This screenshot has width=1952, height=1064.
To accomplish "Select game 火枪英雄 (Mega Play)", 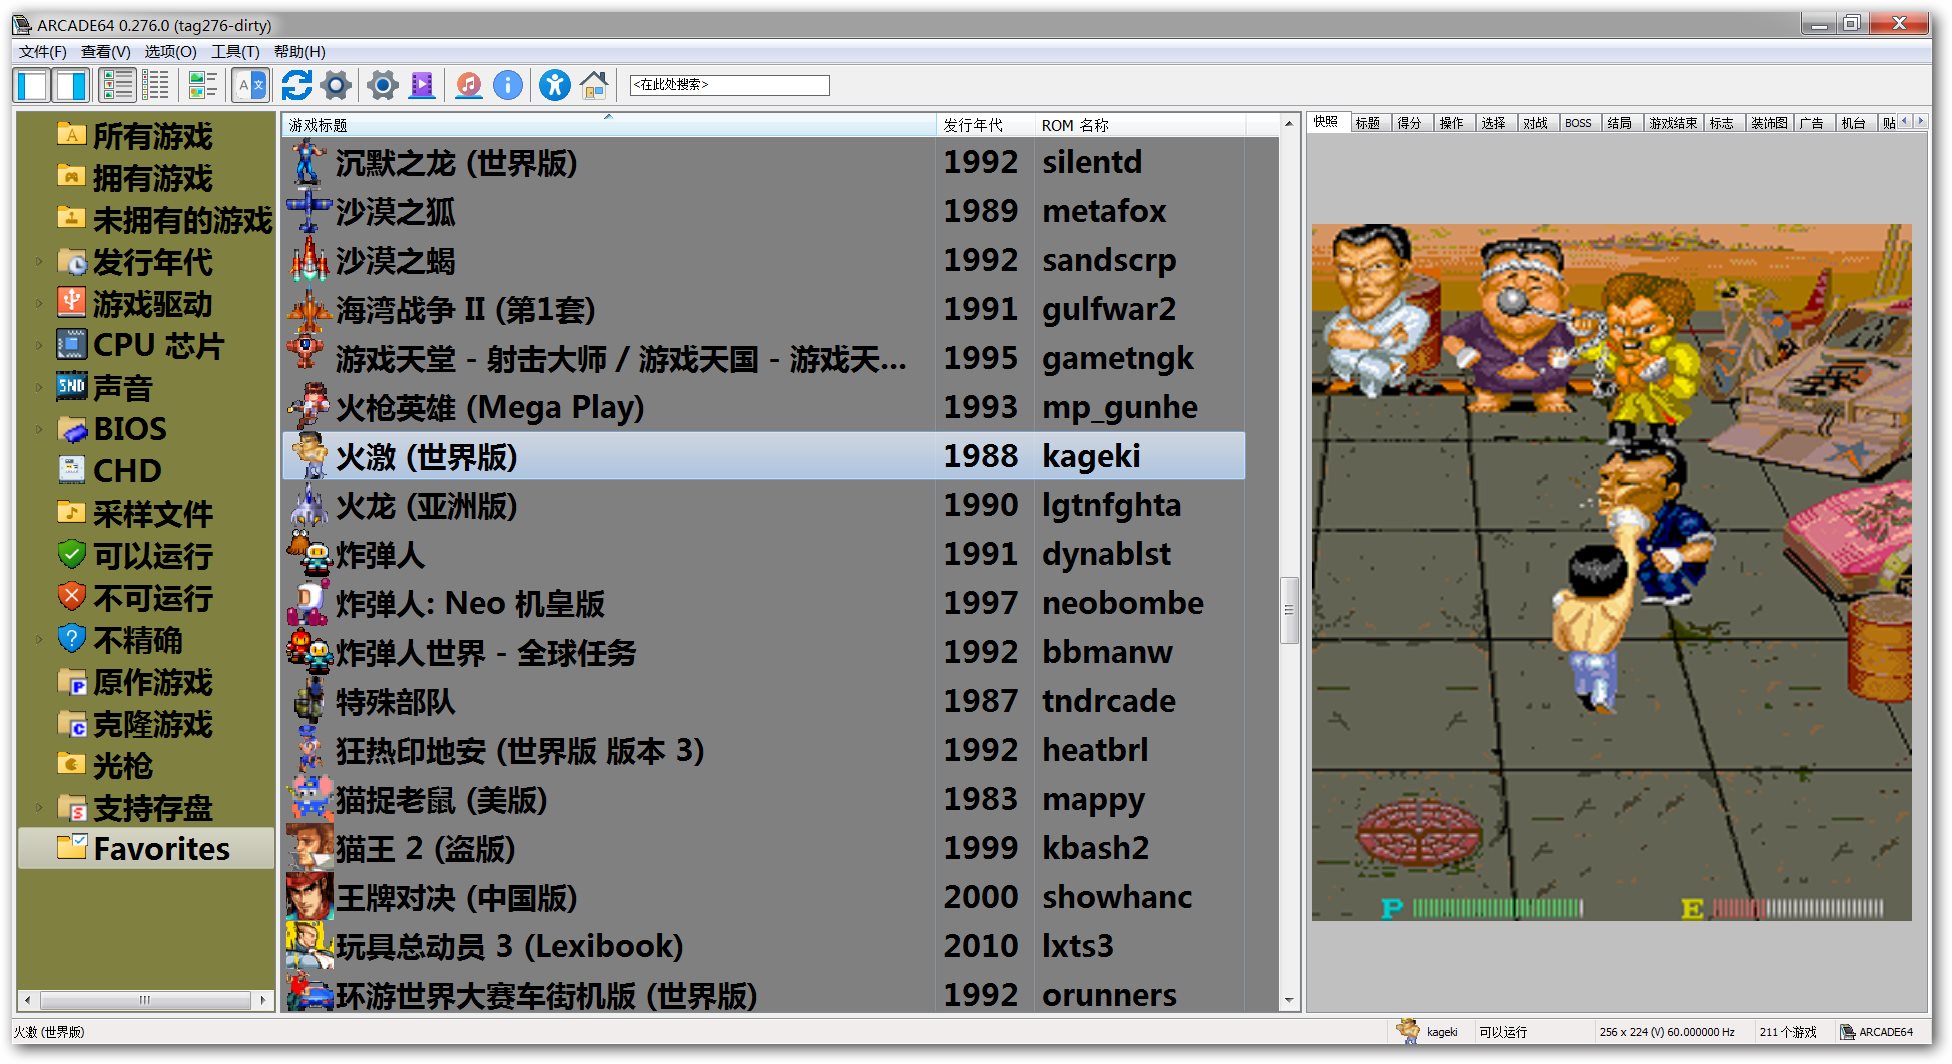I will [x=764, y=407].
